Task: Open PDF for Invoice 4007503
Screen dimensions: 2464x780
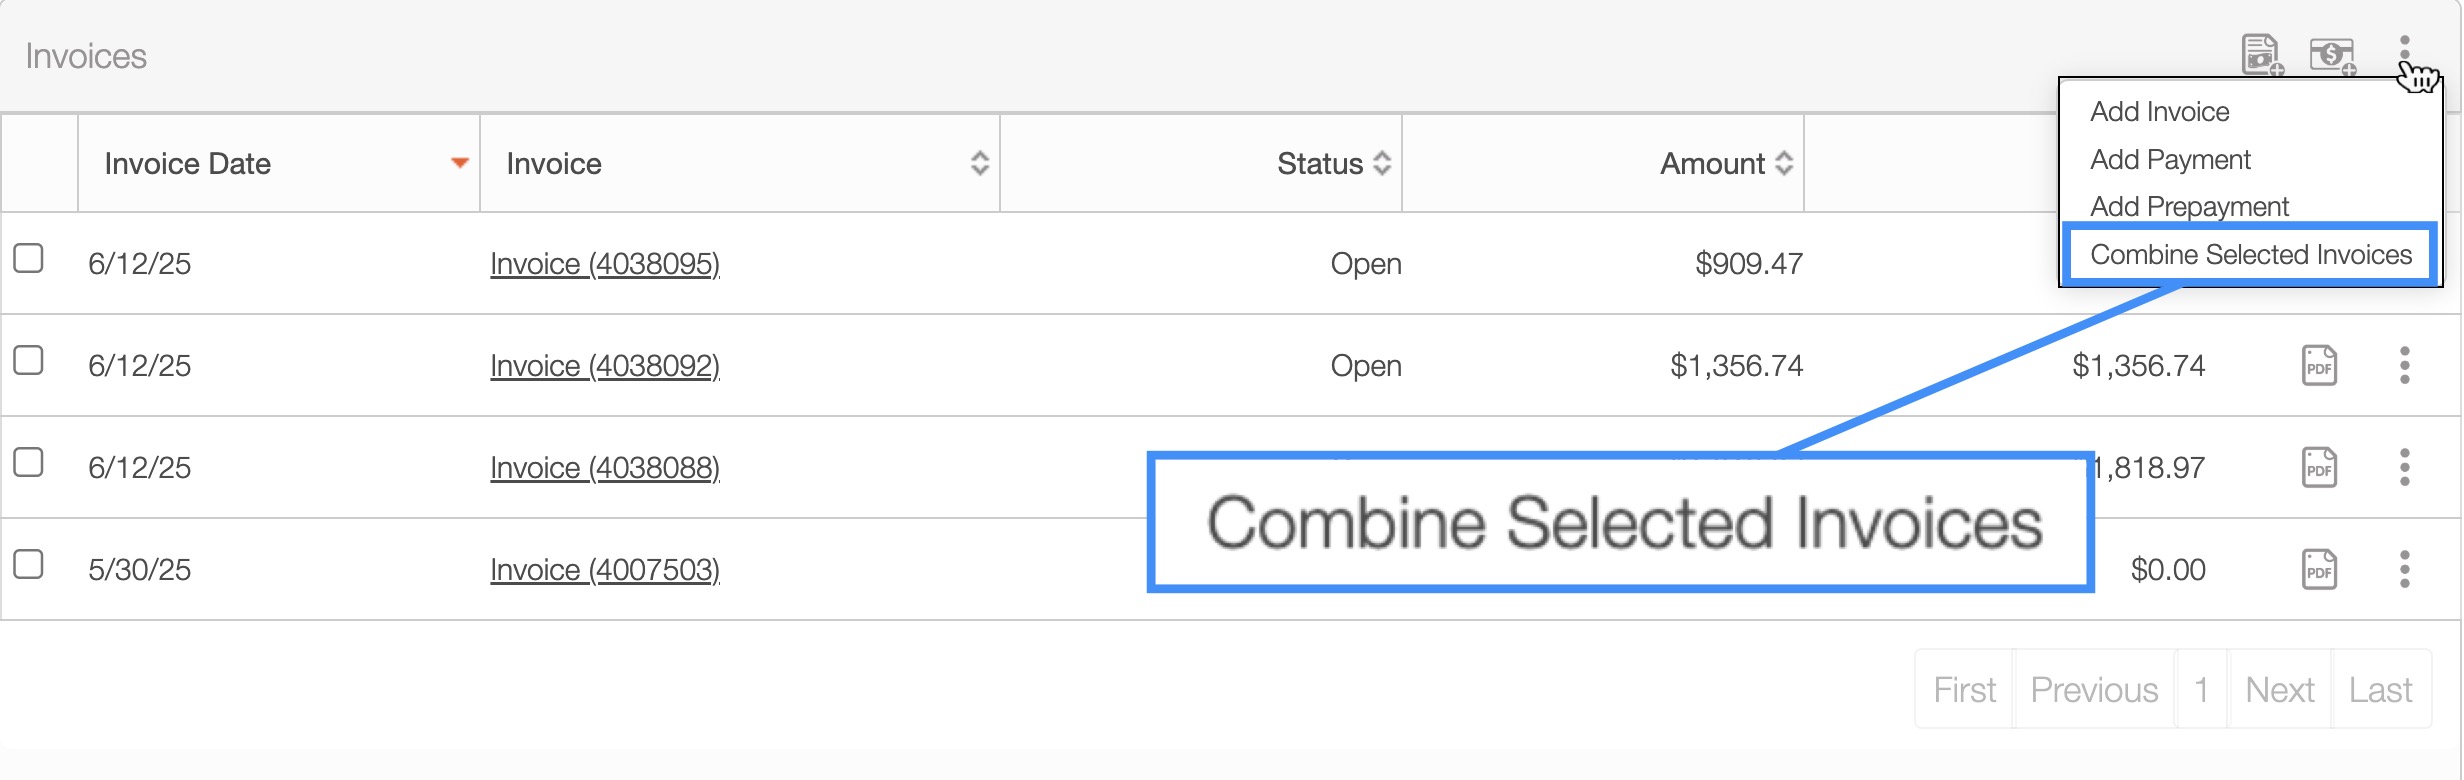Action: point(2319,570)
